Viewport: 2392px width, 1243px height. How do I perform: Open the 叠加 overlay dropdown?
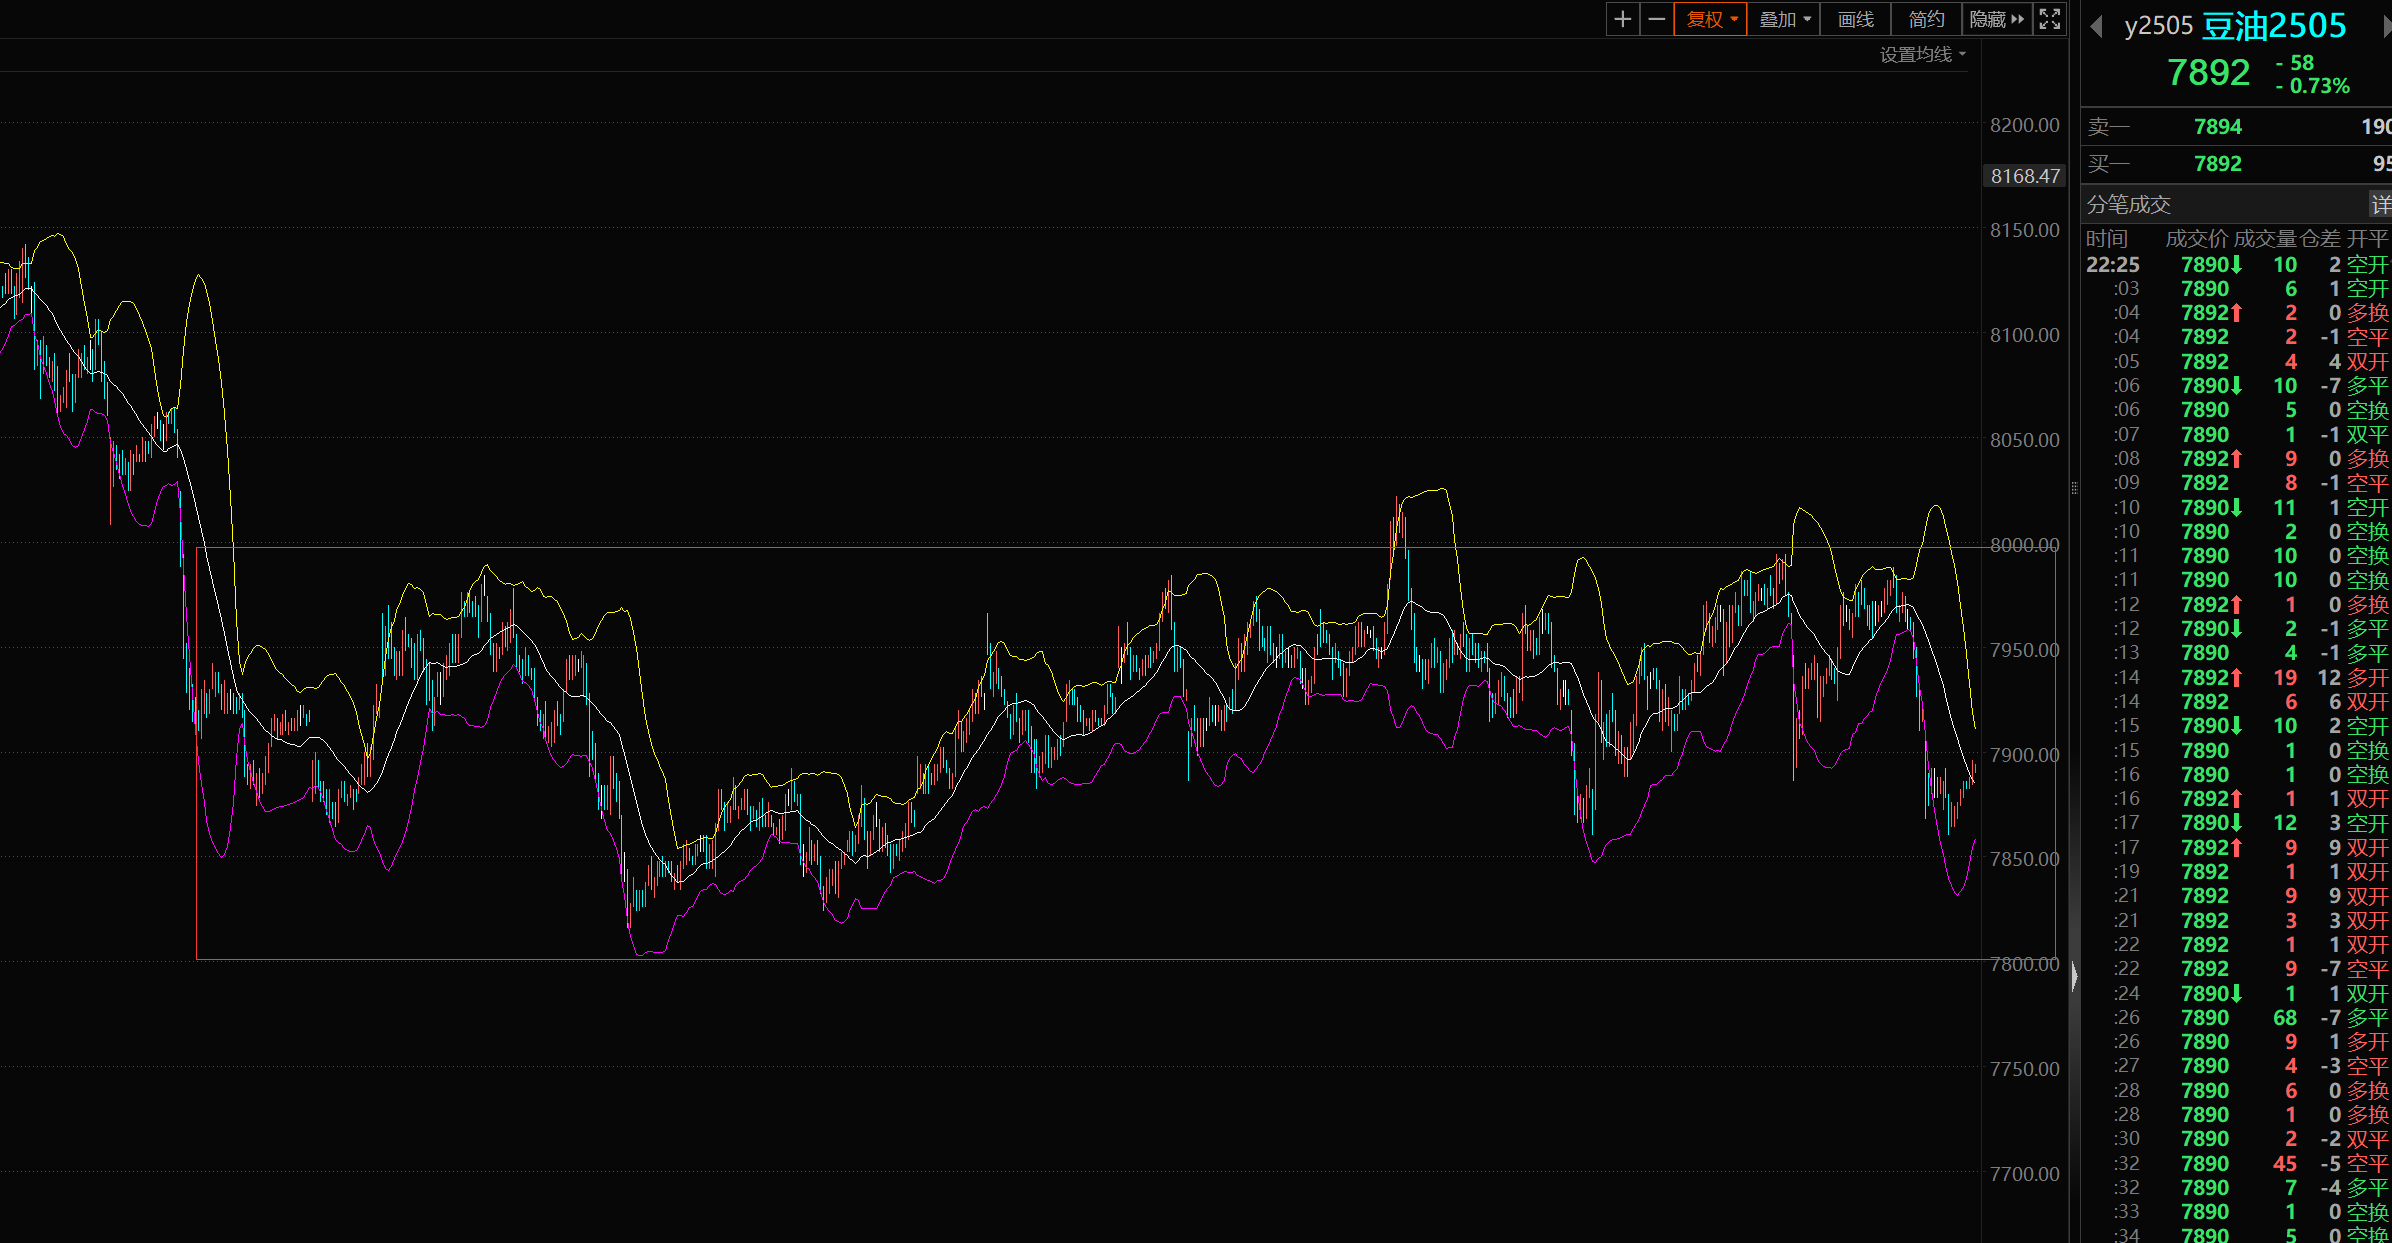click(x=1785, y=19)
